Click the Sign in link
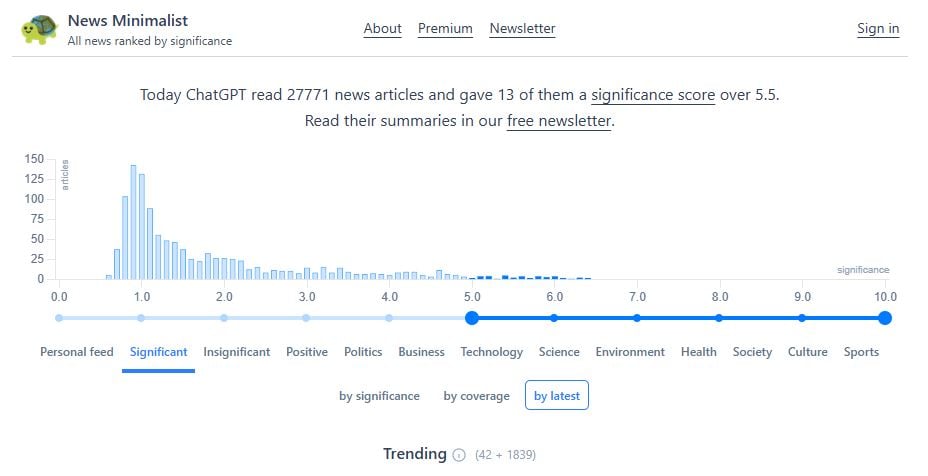This screenshot has height=476, width=928. tap(878, 28)
